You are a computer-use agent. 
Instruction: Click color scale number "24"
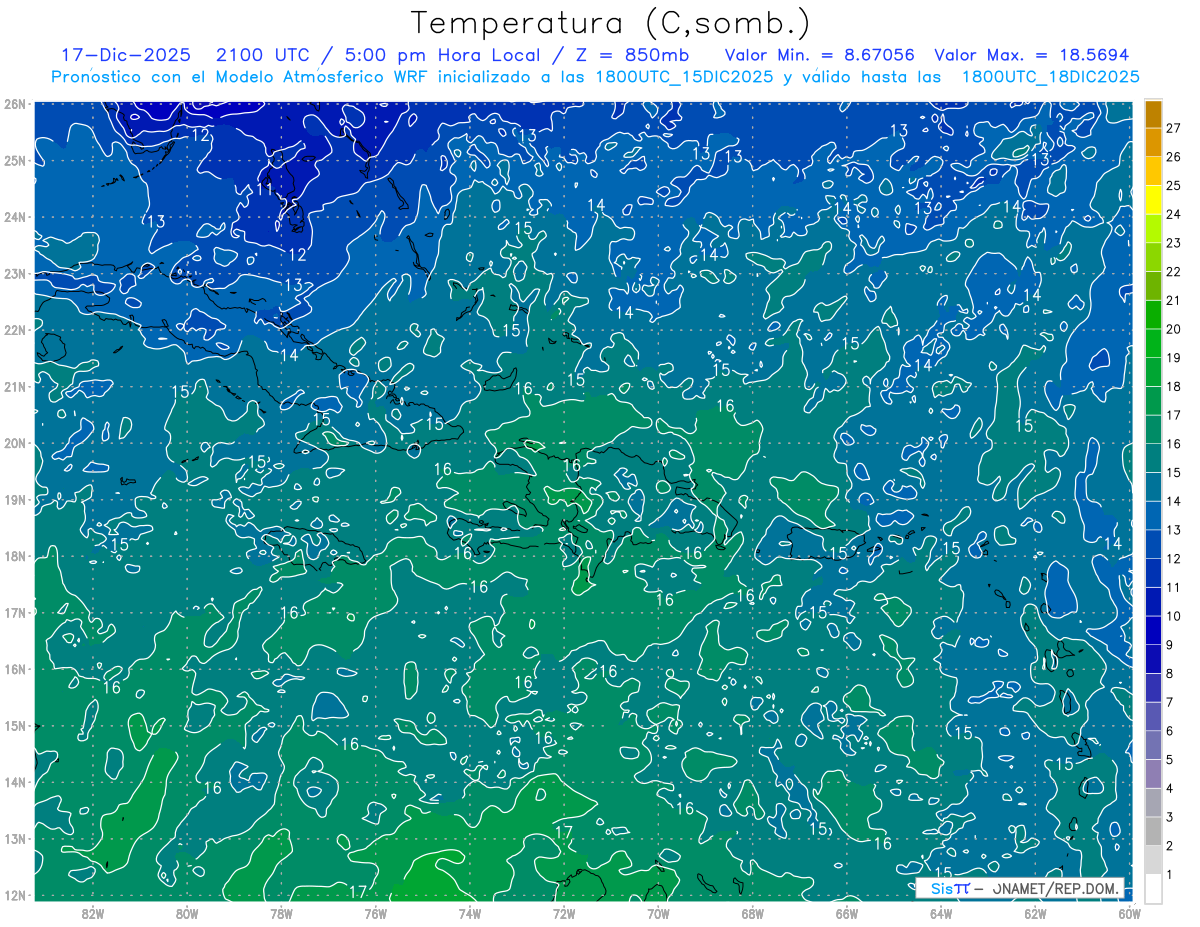[x=1174, y=214]
